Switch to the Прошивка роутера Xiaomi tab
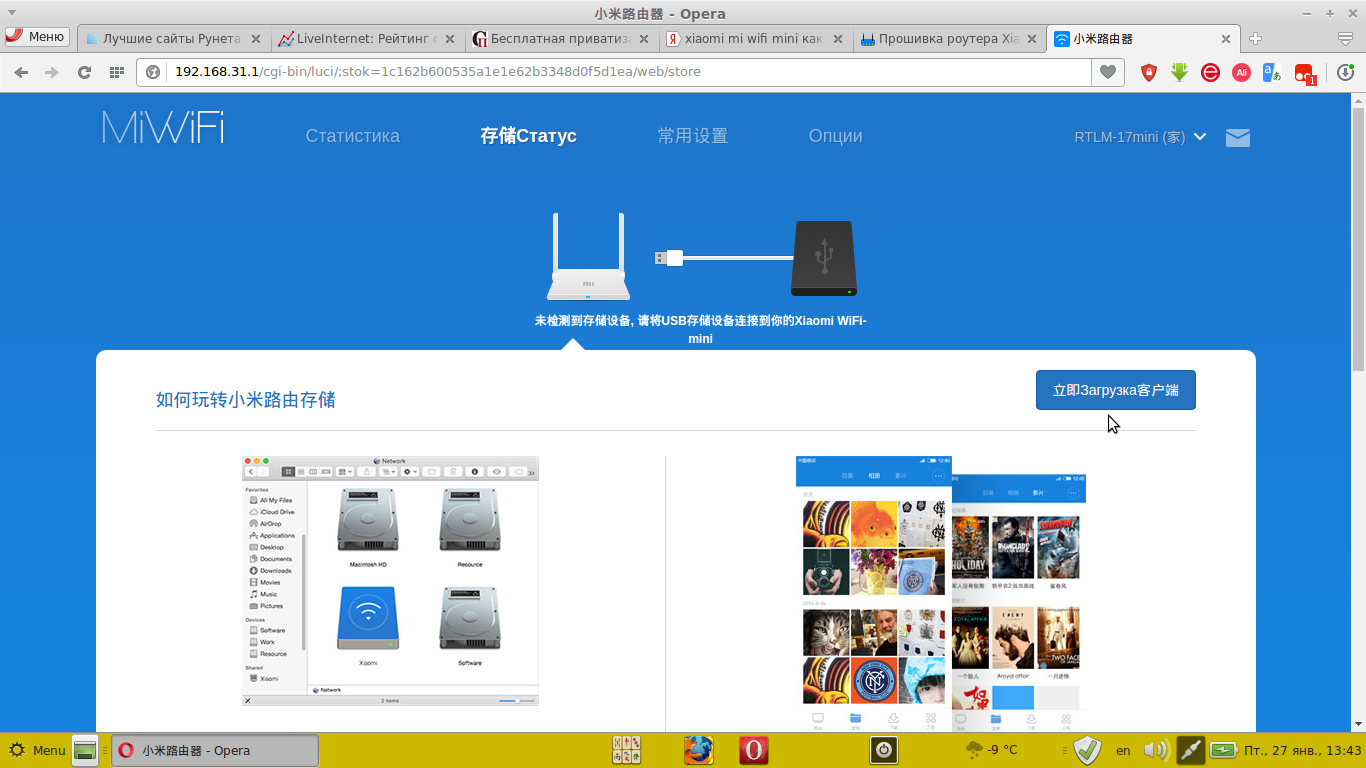 (x=949, y=39)
